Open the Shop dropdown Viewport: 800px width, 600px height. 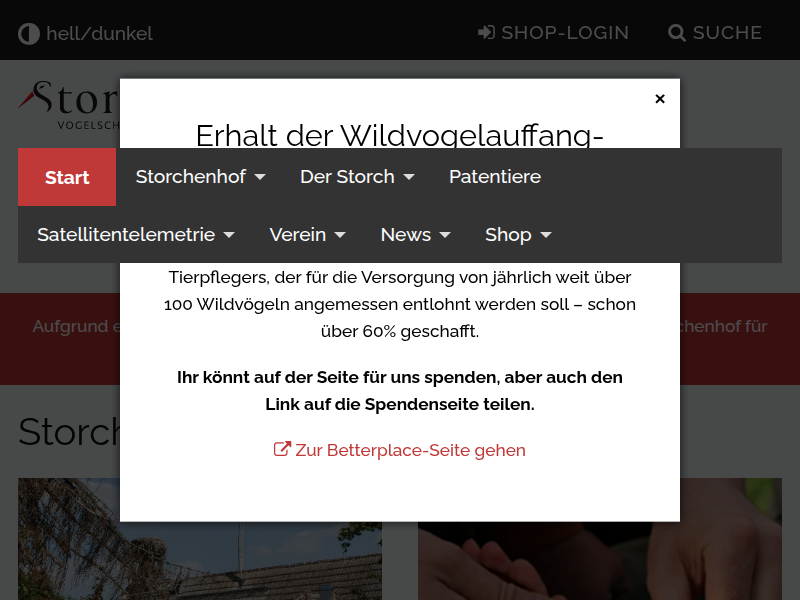pos(518,234)
